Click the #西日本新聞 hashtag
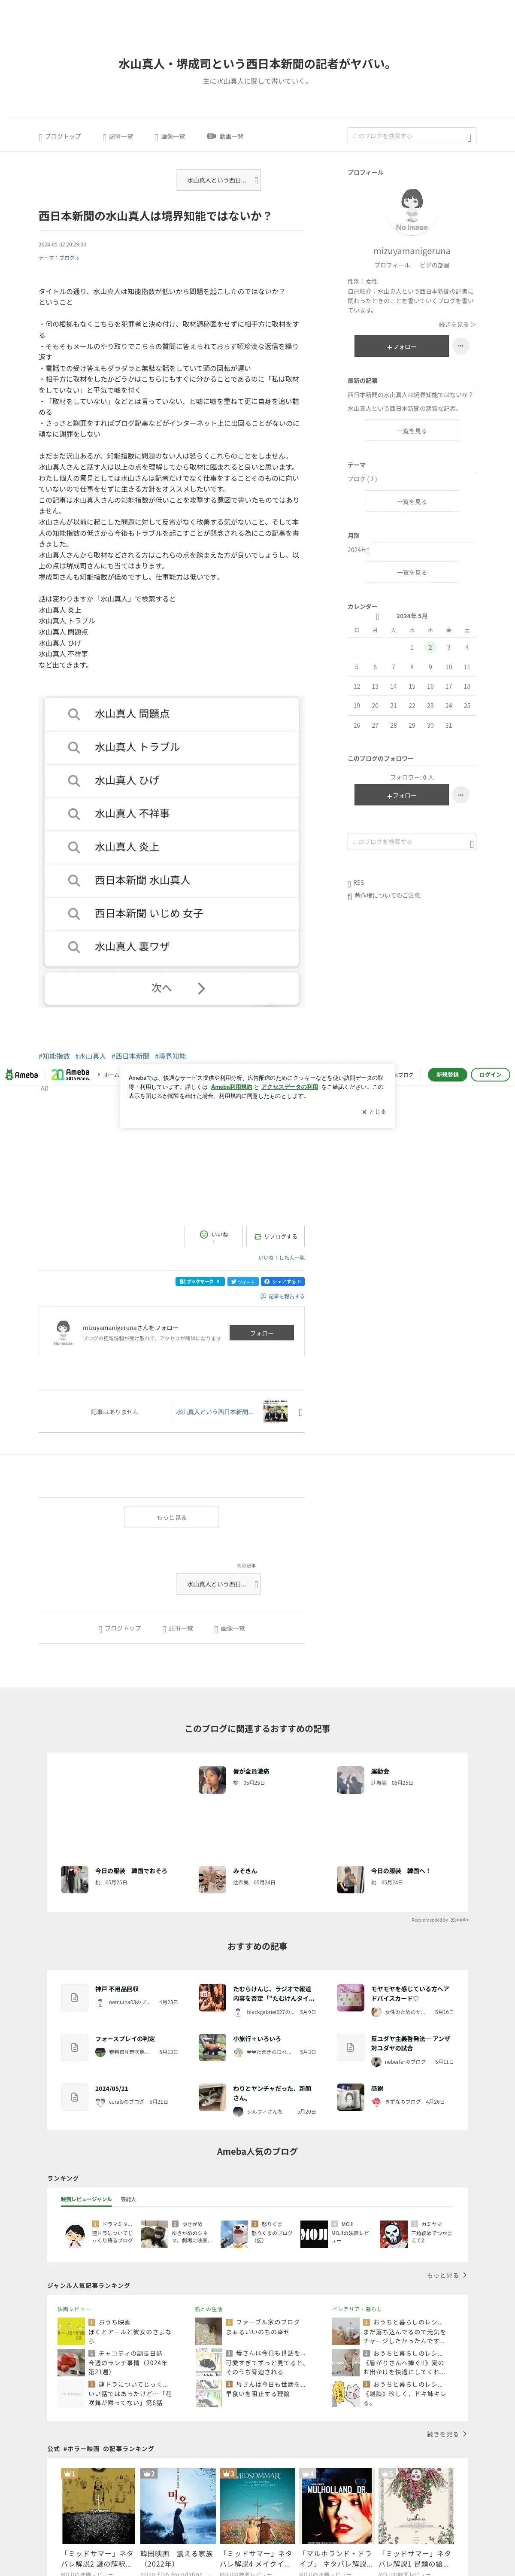 pyautogui.click(x=130, y=1056)
